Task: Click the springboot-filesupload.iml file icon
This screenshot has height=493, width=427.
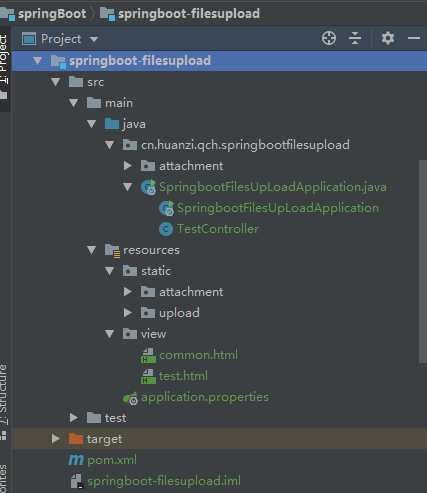Action: click(x=77, y=481)
